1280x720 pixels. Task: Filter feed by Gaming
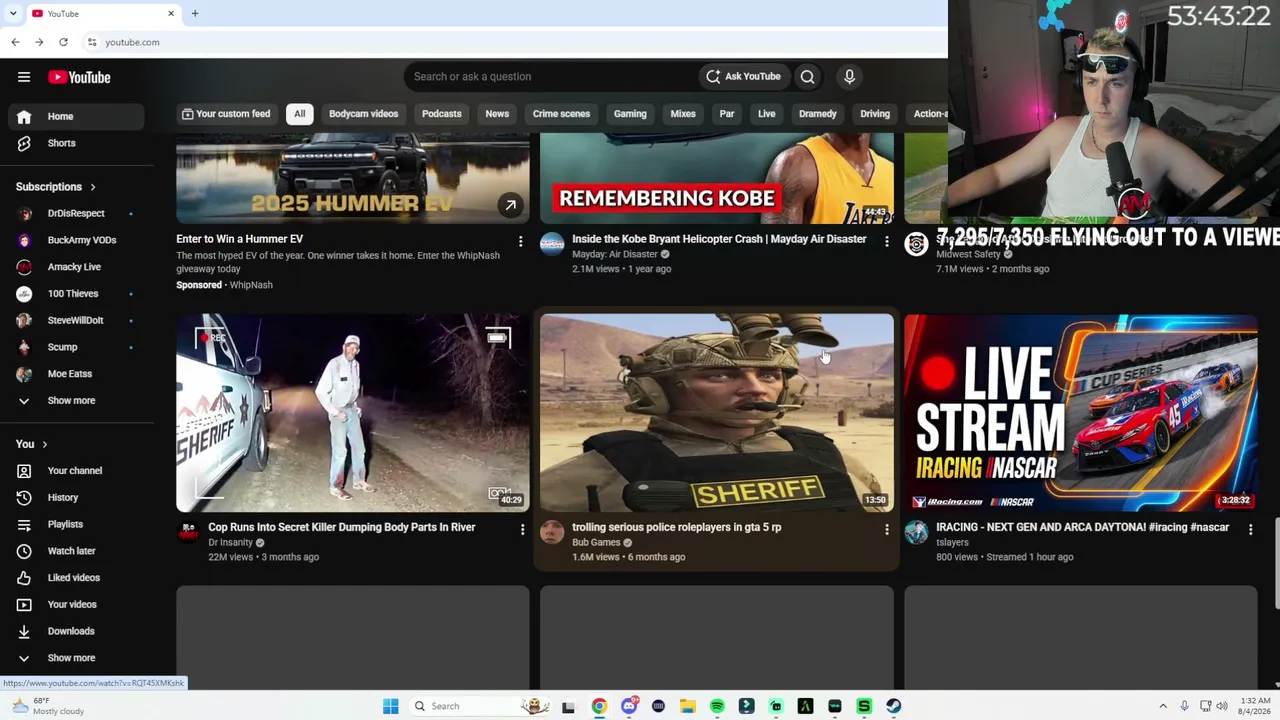630,114
